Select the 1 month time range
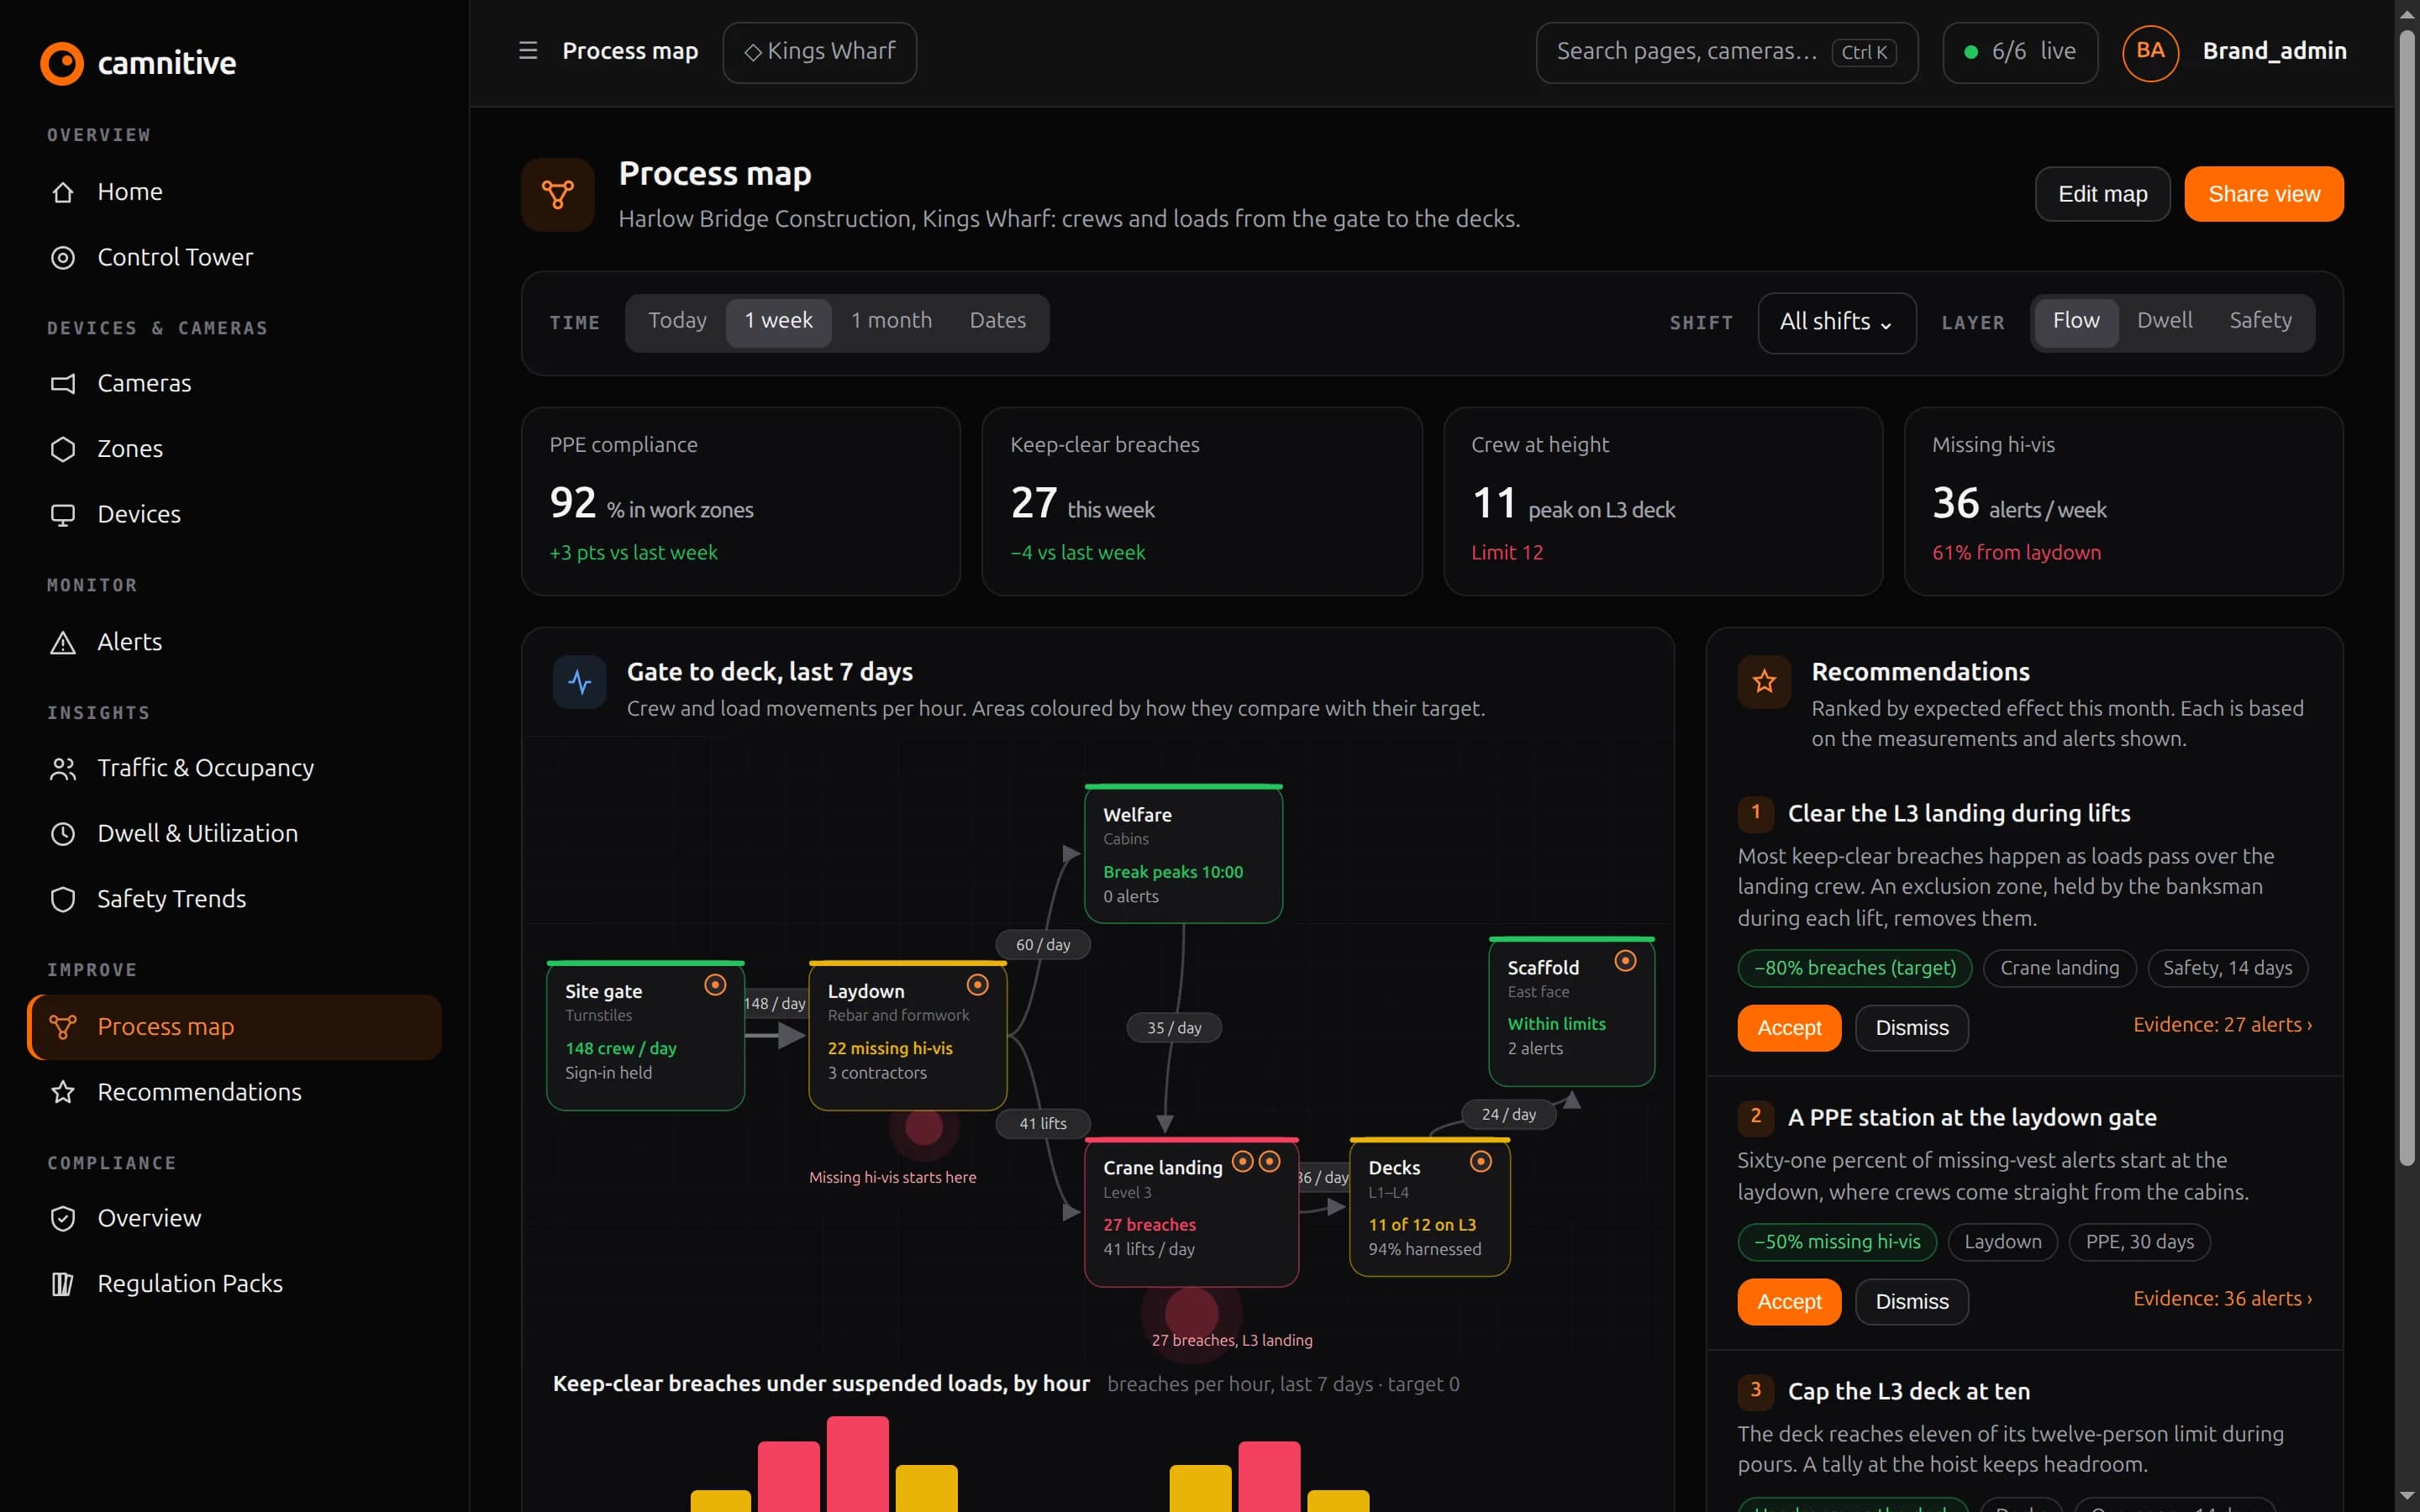The width and height of the screenshot is (2420, 1512). coord(891,321)
